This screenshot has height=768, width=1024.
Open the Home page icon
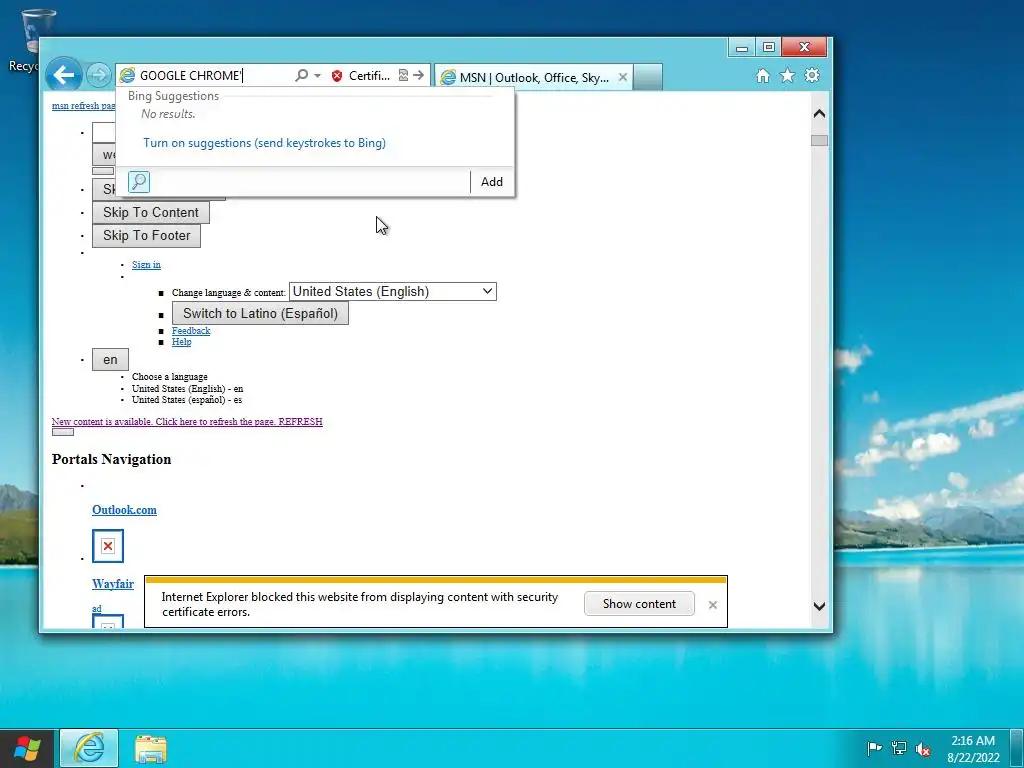pos(762,76)
